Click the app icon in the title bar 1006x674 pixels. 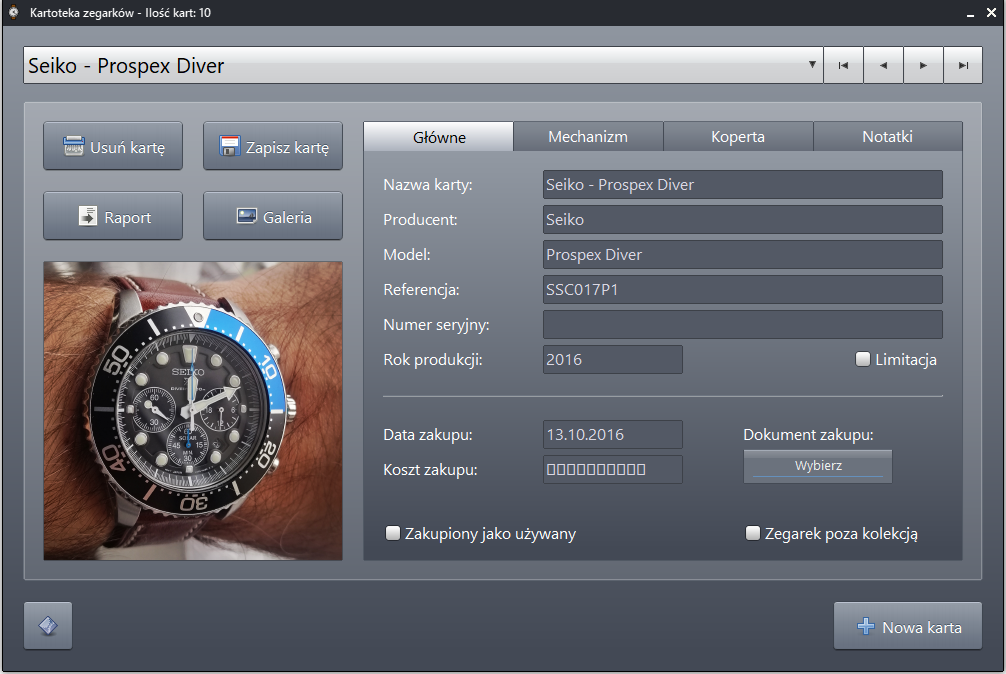13,12
